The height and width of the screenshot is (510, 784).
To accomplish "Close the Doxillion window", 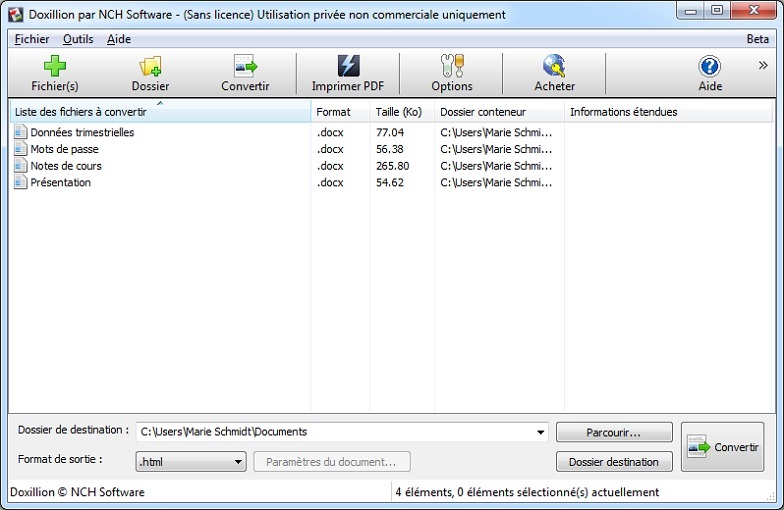I will [x=754, y=10].
